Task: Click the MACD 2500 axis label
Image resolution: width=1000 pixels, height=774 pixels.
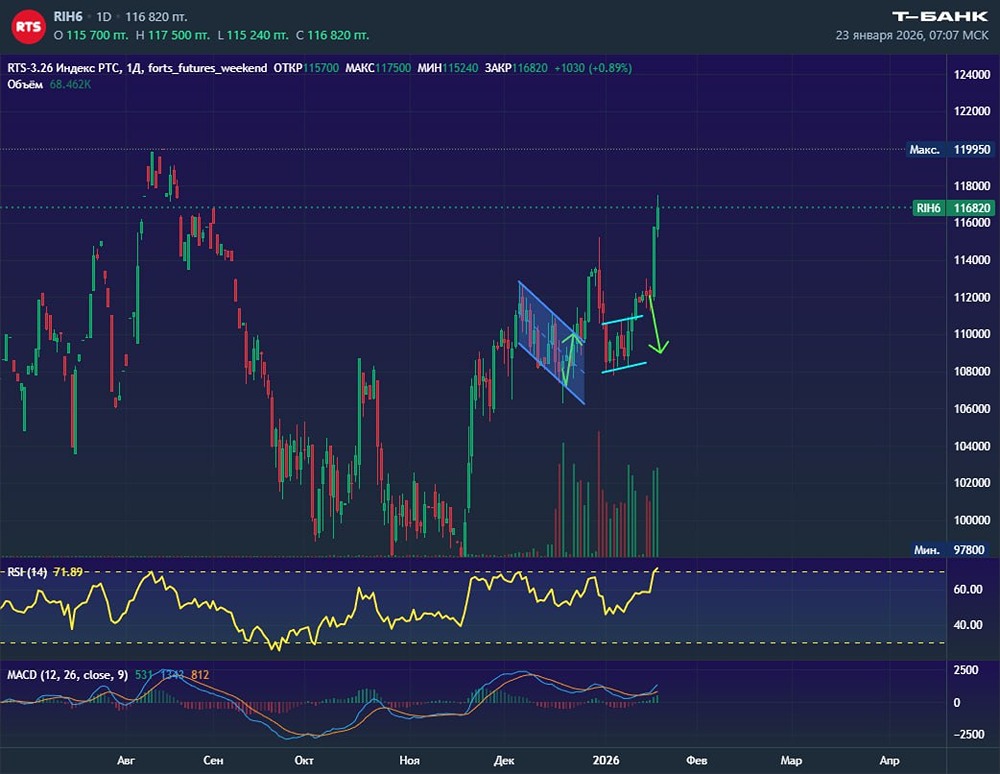Action: point(966,670)
